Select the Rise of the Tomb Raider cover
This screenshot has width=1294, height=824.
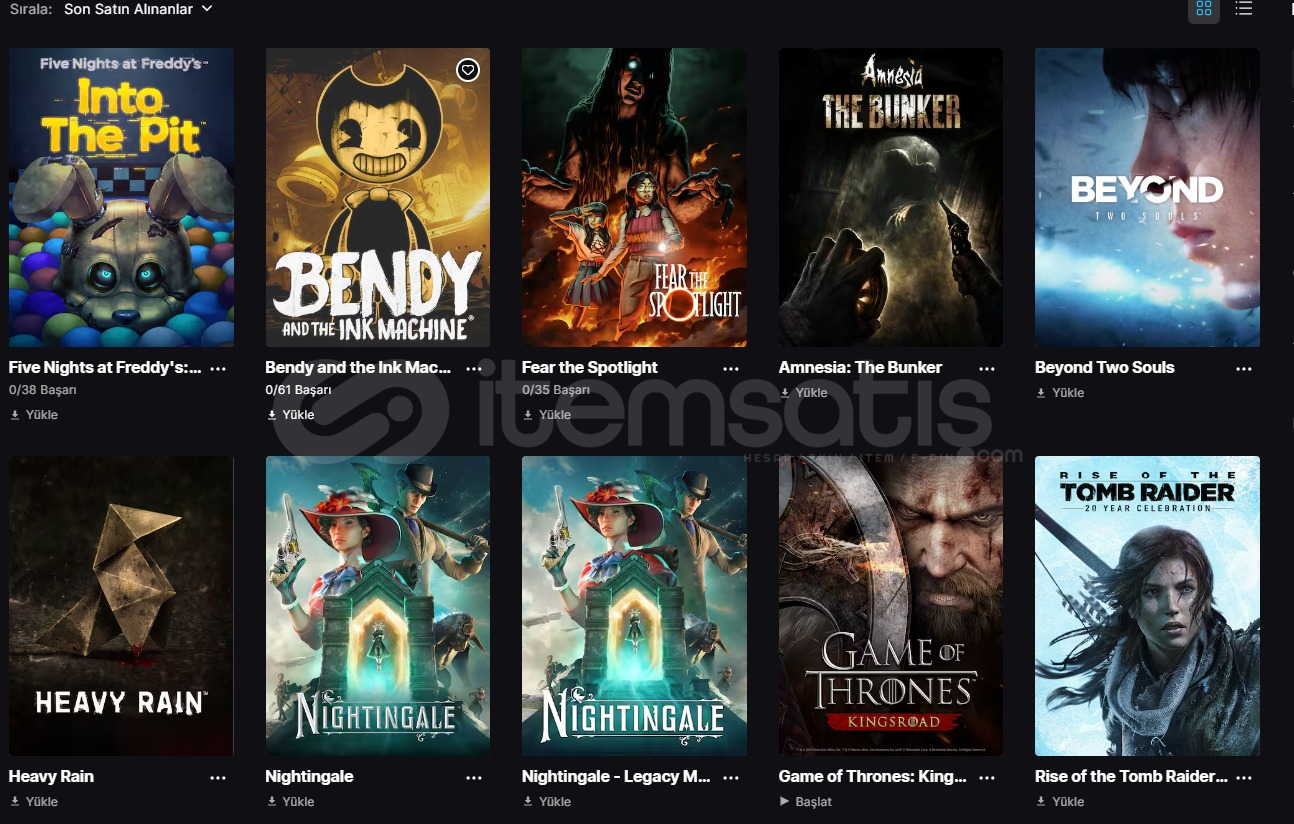tap(1147, 606)
